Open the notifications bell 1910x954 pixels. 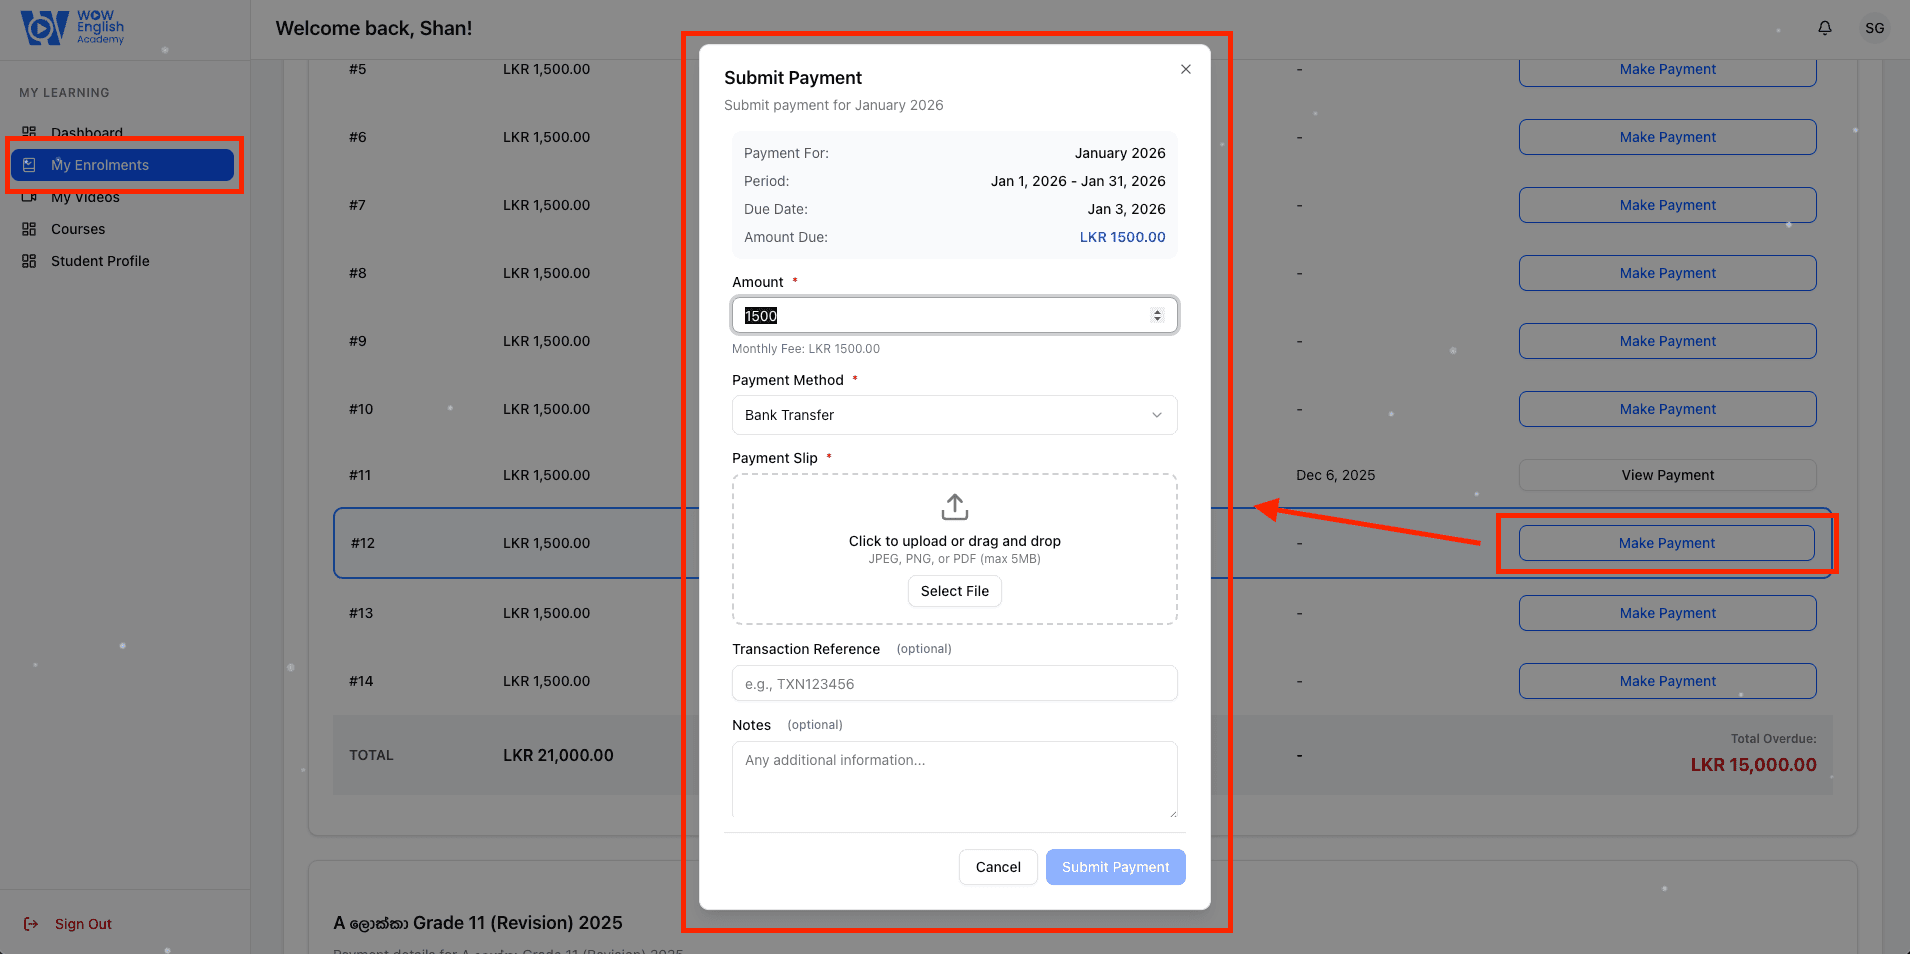click(1824, 28)
